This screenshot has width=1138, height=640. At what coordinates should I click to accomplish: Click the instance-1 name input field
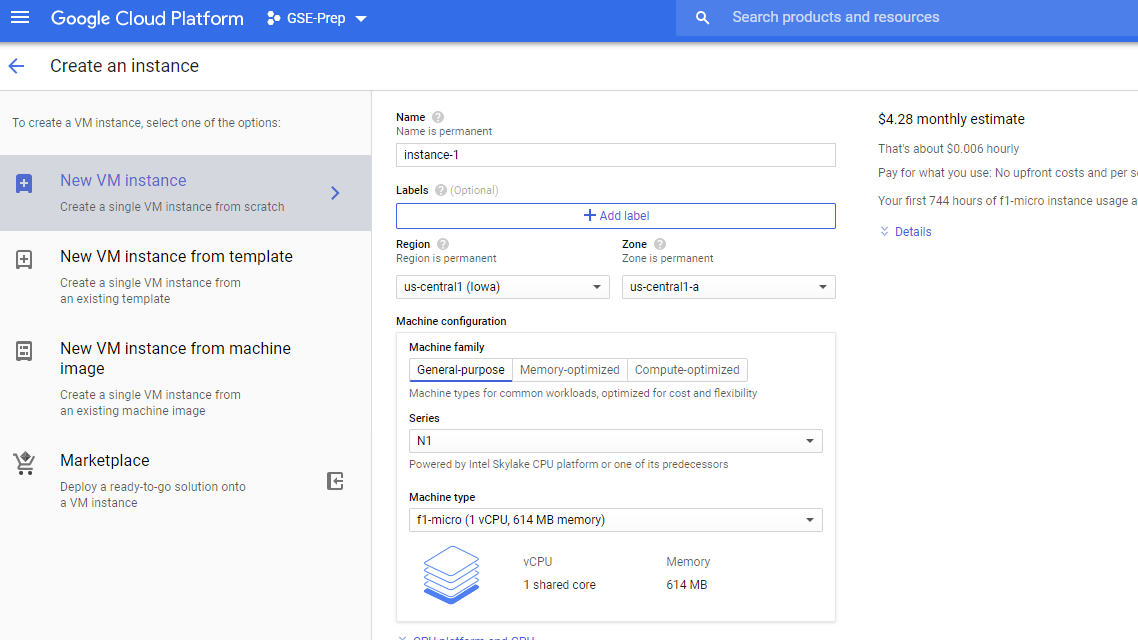pyautogui.click(x=615, y=155)
